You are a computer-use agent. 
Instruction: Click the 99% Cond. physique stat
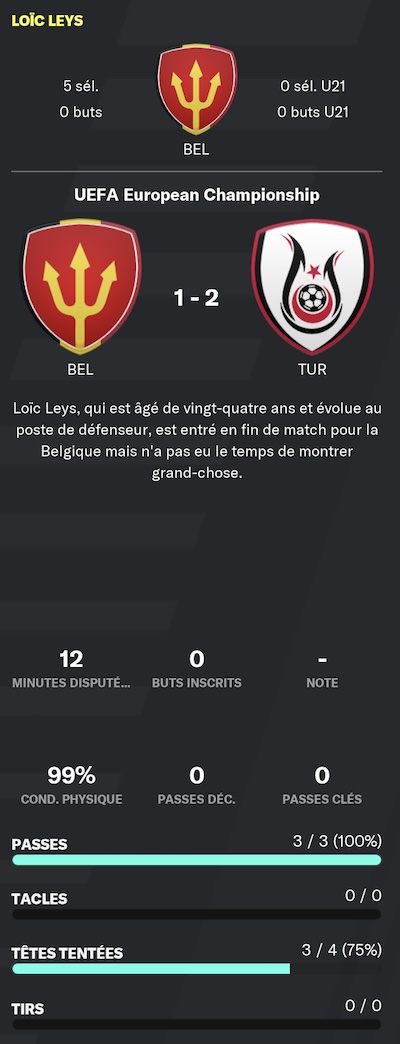coord(71,786)
